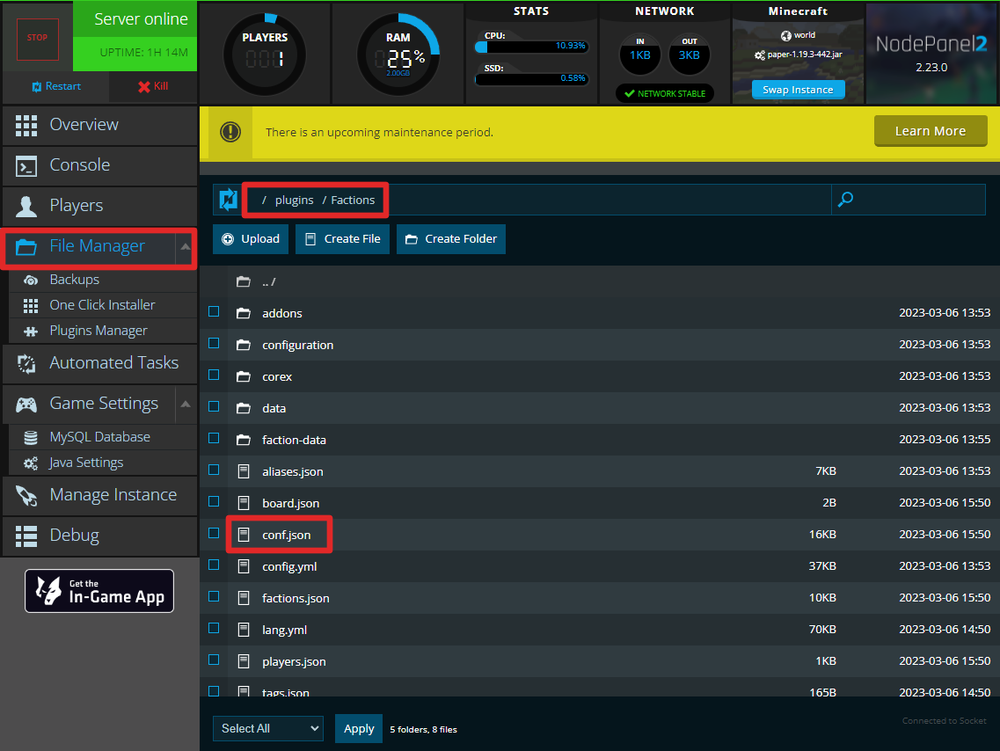Collapse the File Manager submenu arrow
Image resolution: width=1000 pixels, height=751 pixels.
click(185, 249)
